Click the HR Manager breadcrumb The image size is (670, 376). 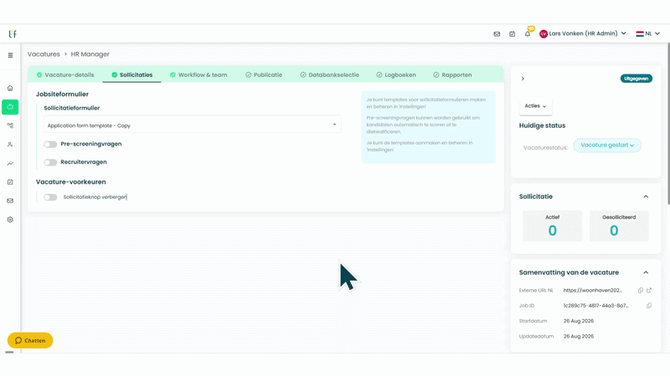click(x=90, y=54)
